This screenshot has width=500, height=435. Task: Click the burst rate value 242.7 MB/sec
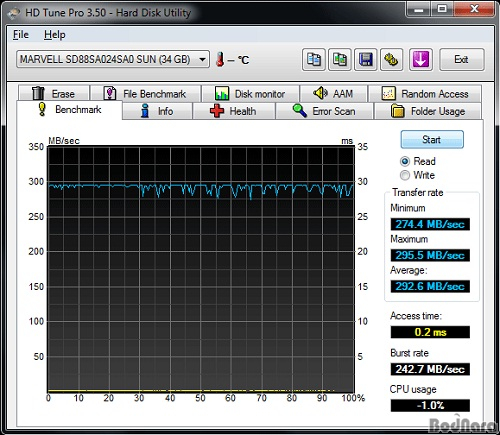(x=430, y=369)
